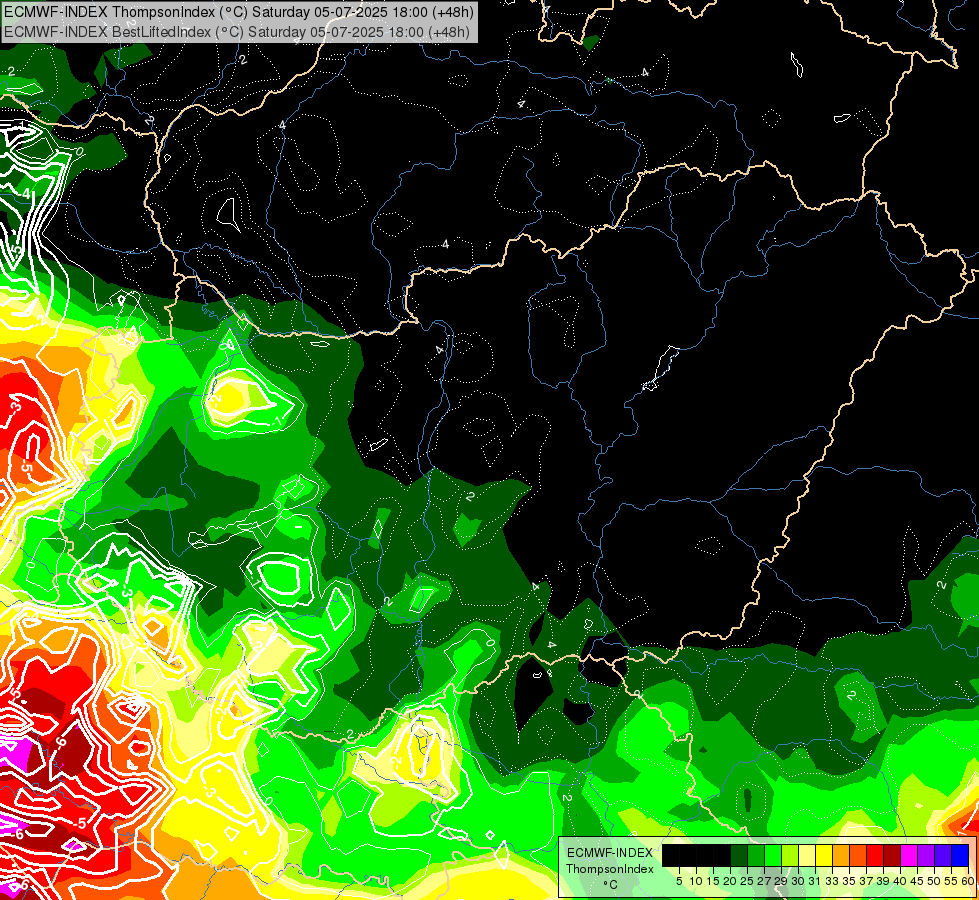Click the BestLiftedIndex title line at top

(x=237, y=32)
